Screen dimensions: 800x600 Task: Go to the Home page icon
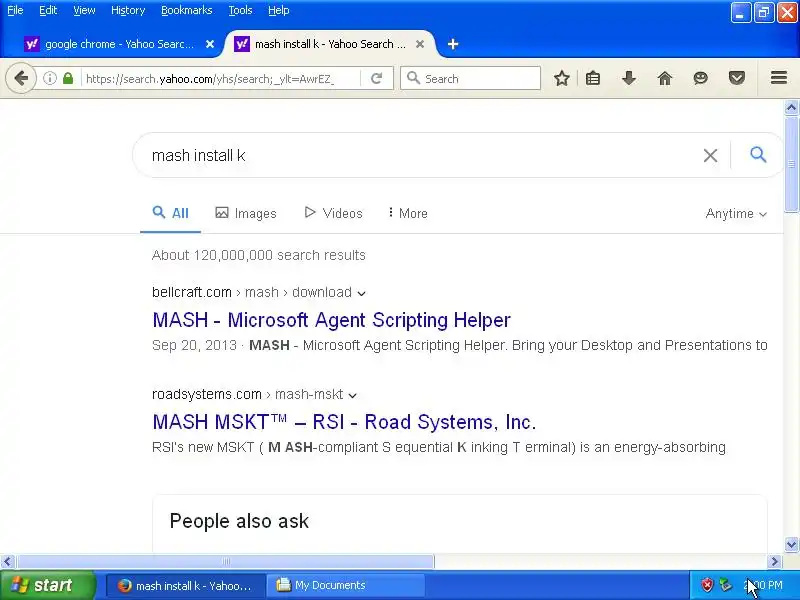(665, 78)
